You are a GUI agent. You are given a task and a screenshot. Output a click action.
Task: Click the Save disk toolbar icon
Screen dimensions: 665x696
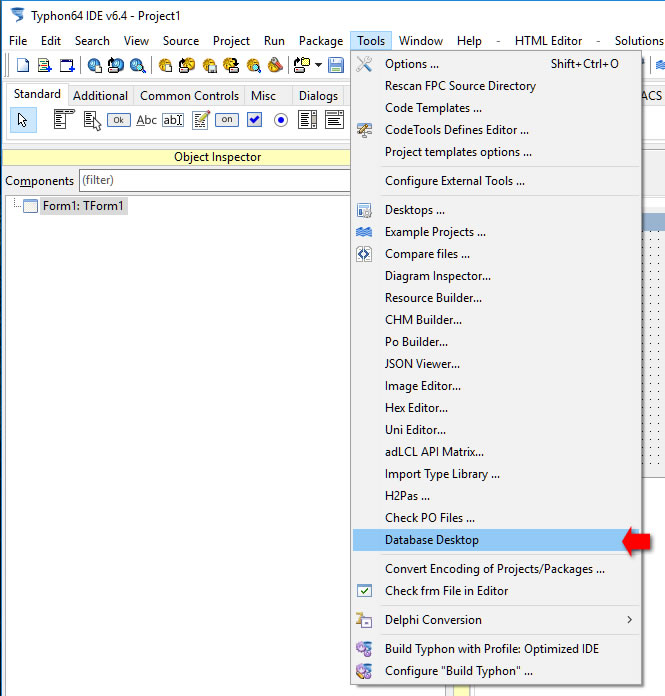click(x=336, y=65)
